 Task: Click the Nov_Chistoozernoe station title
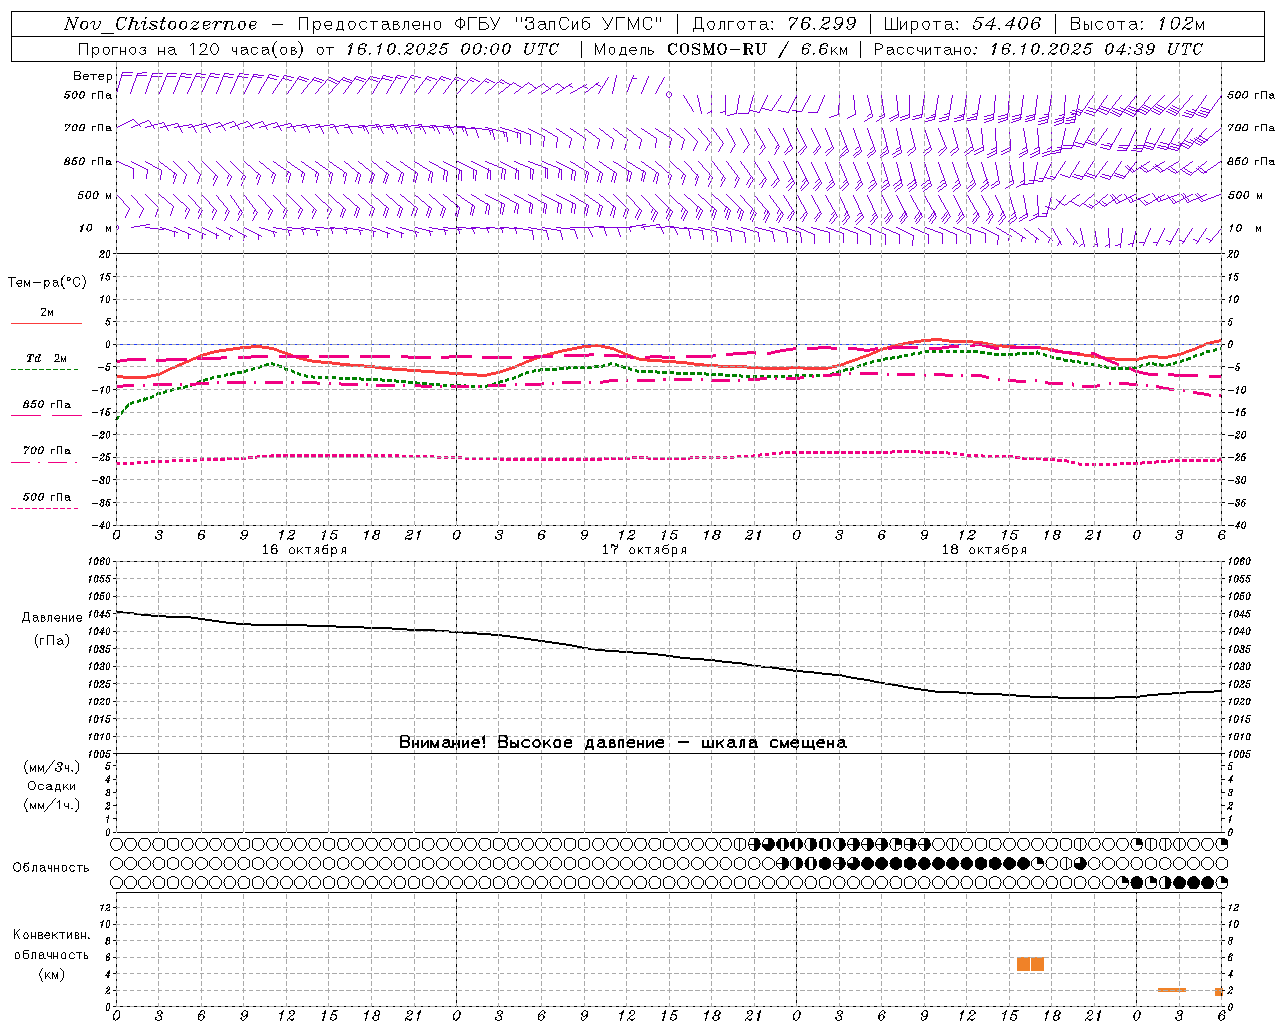click(160, 24)
